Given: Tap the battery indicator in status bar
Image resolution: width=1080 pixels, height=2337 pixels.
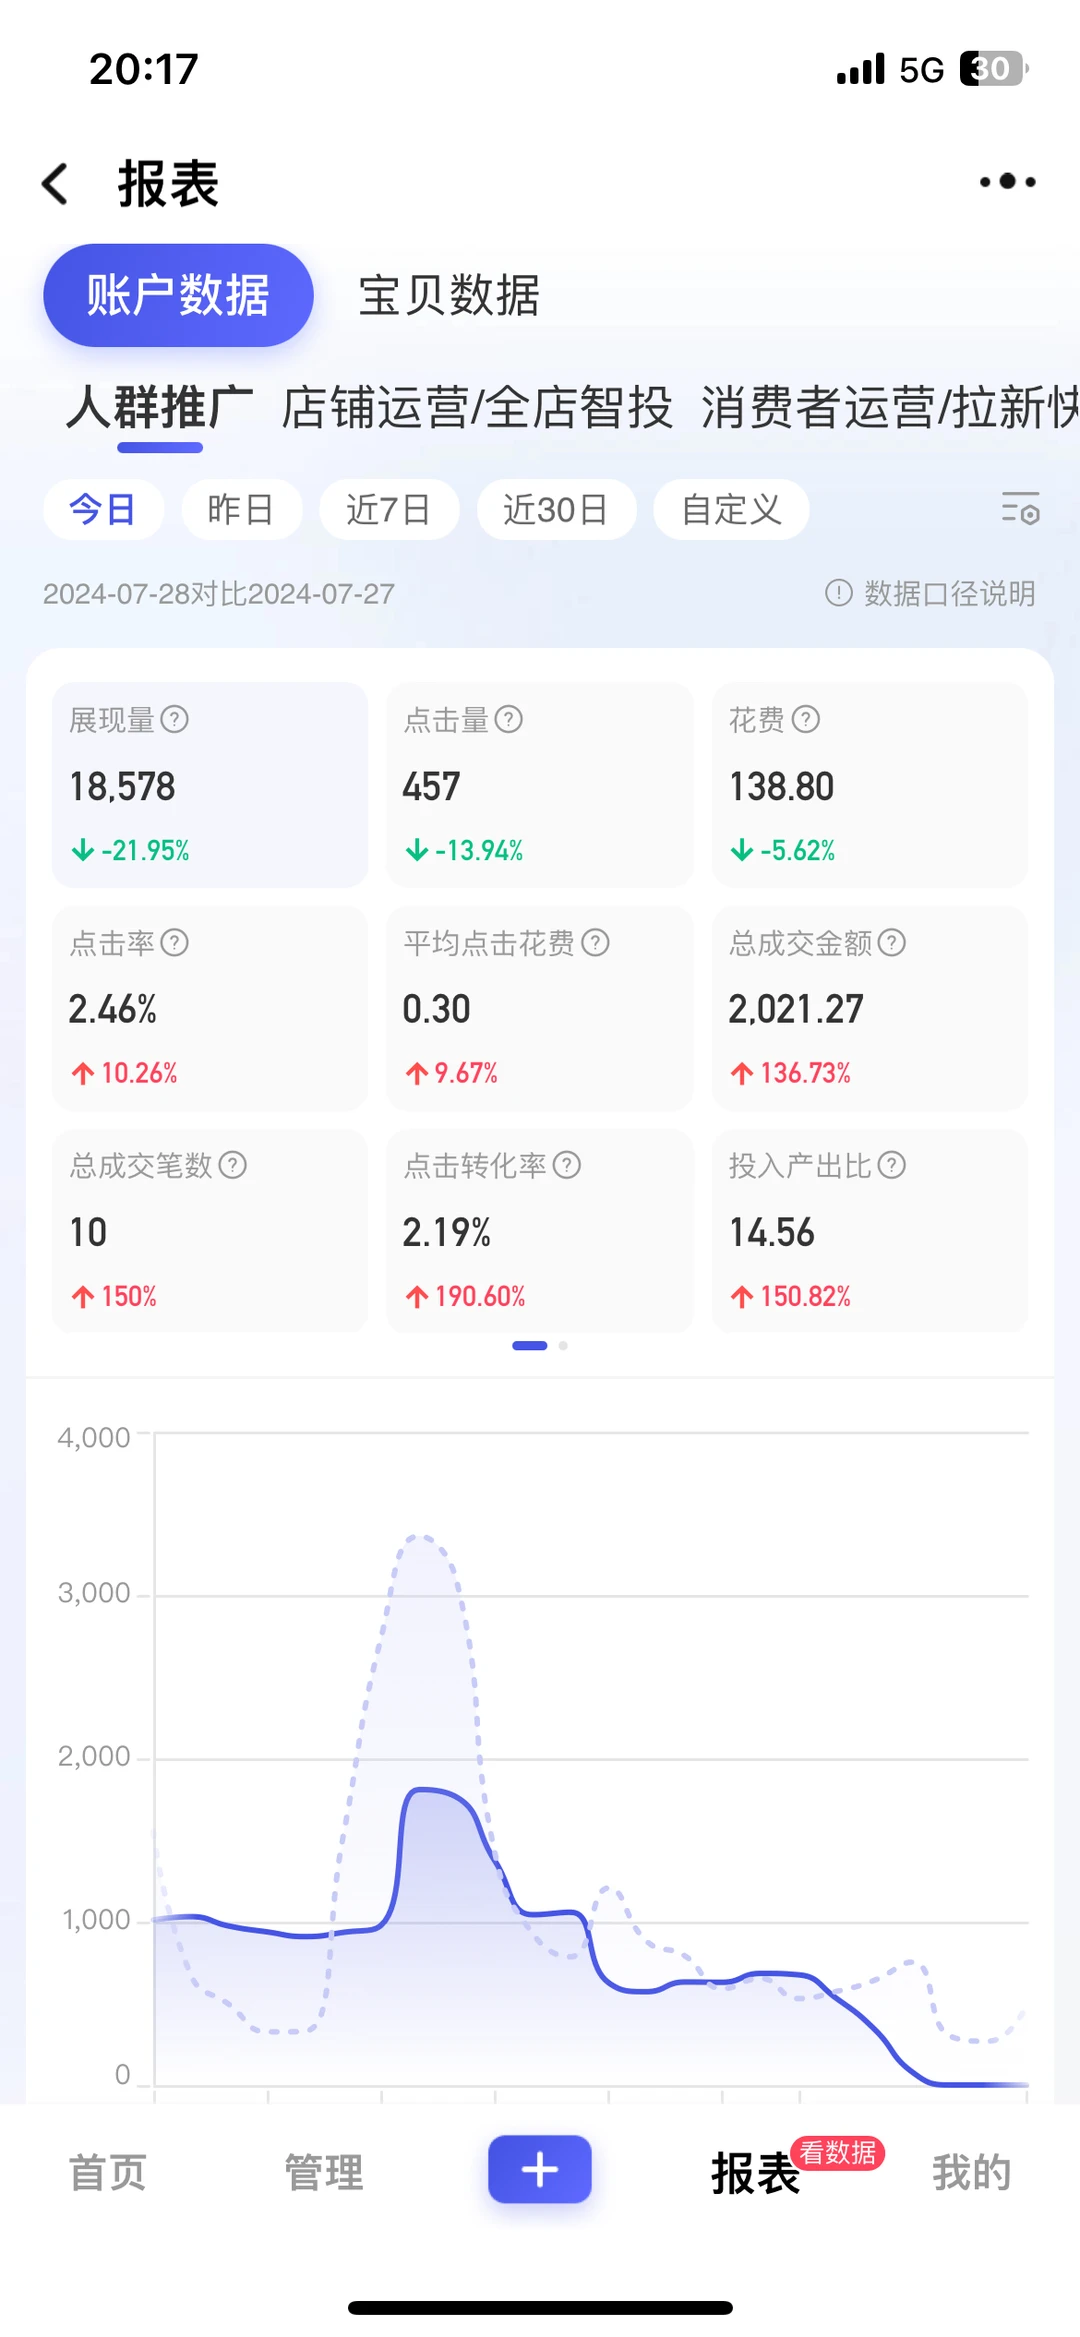Looking at the screenshot, I should click(x=993, y=69).
